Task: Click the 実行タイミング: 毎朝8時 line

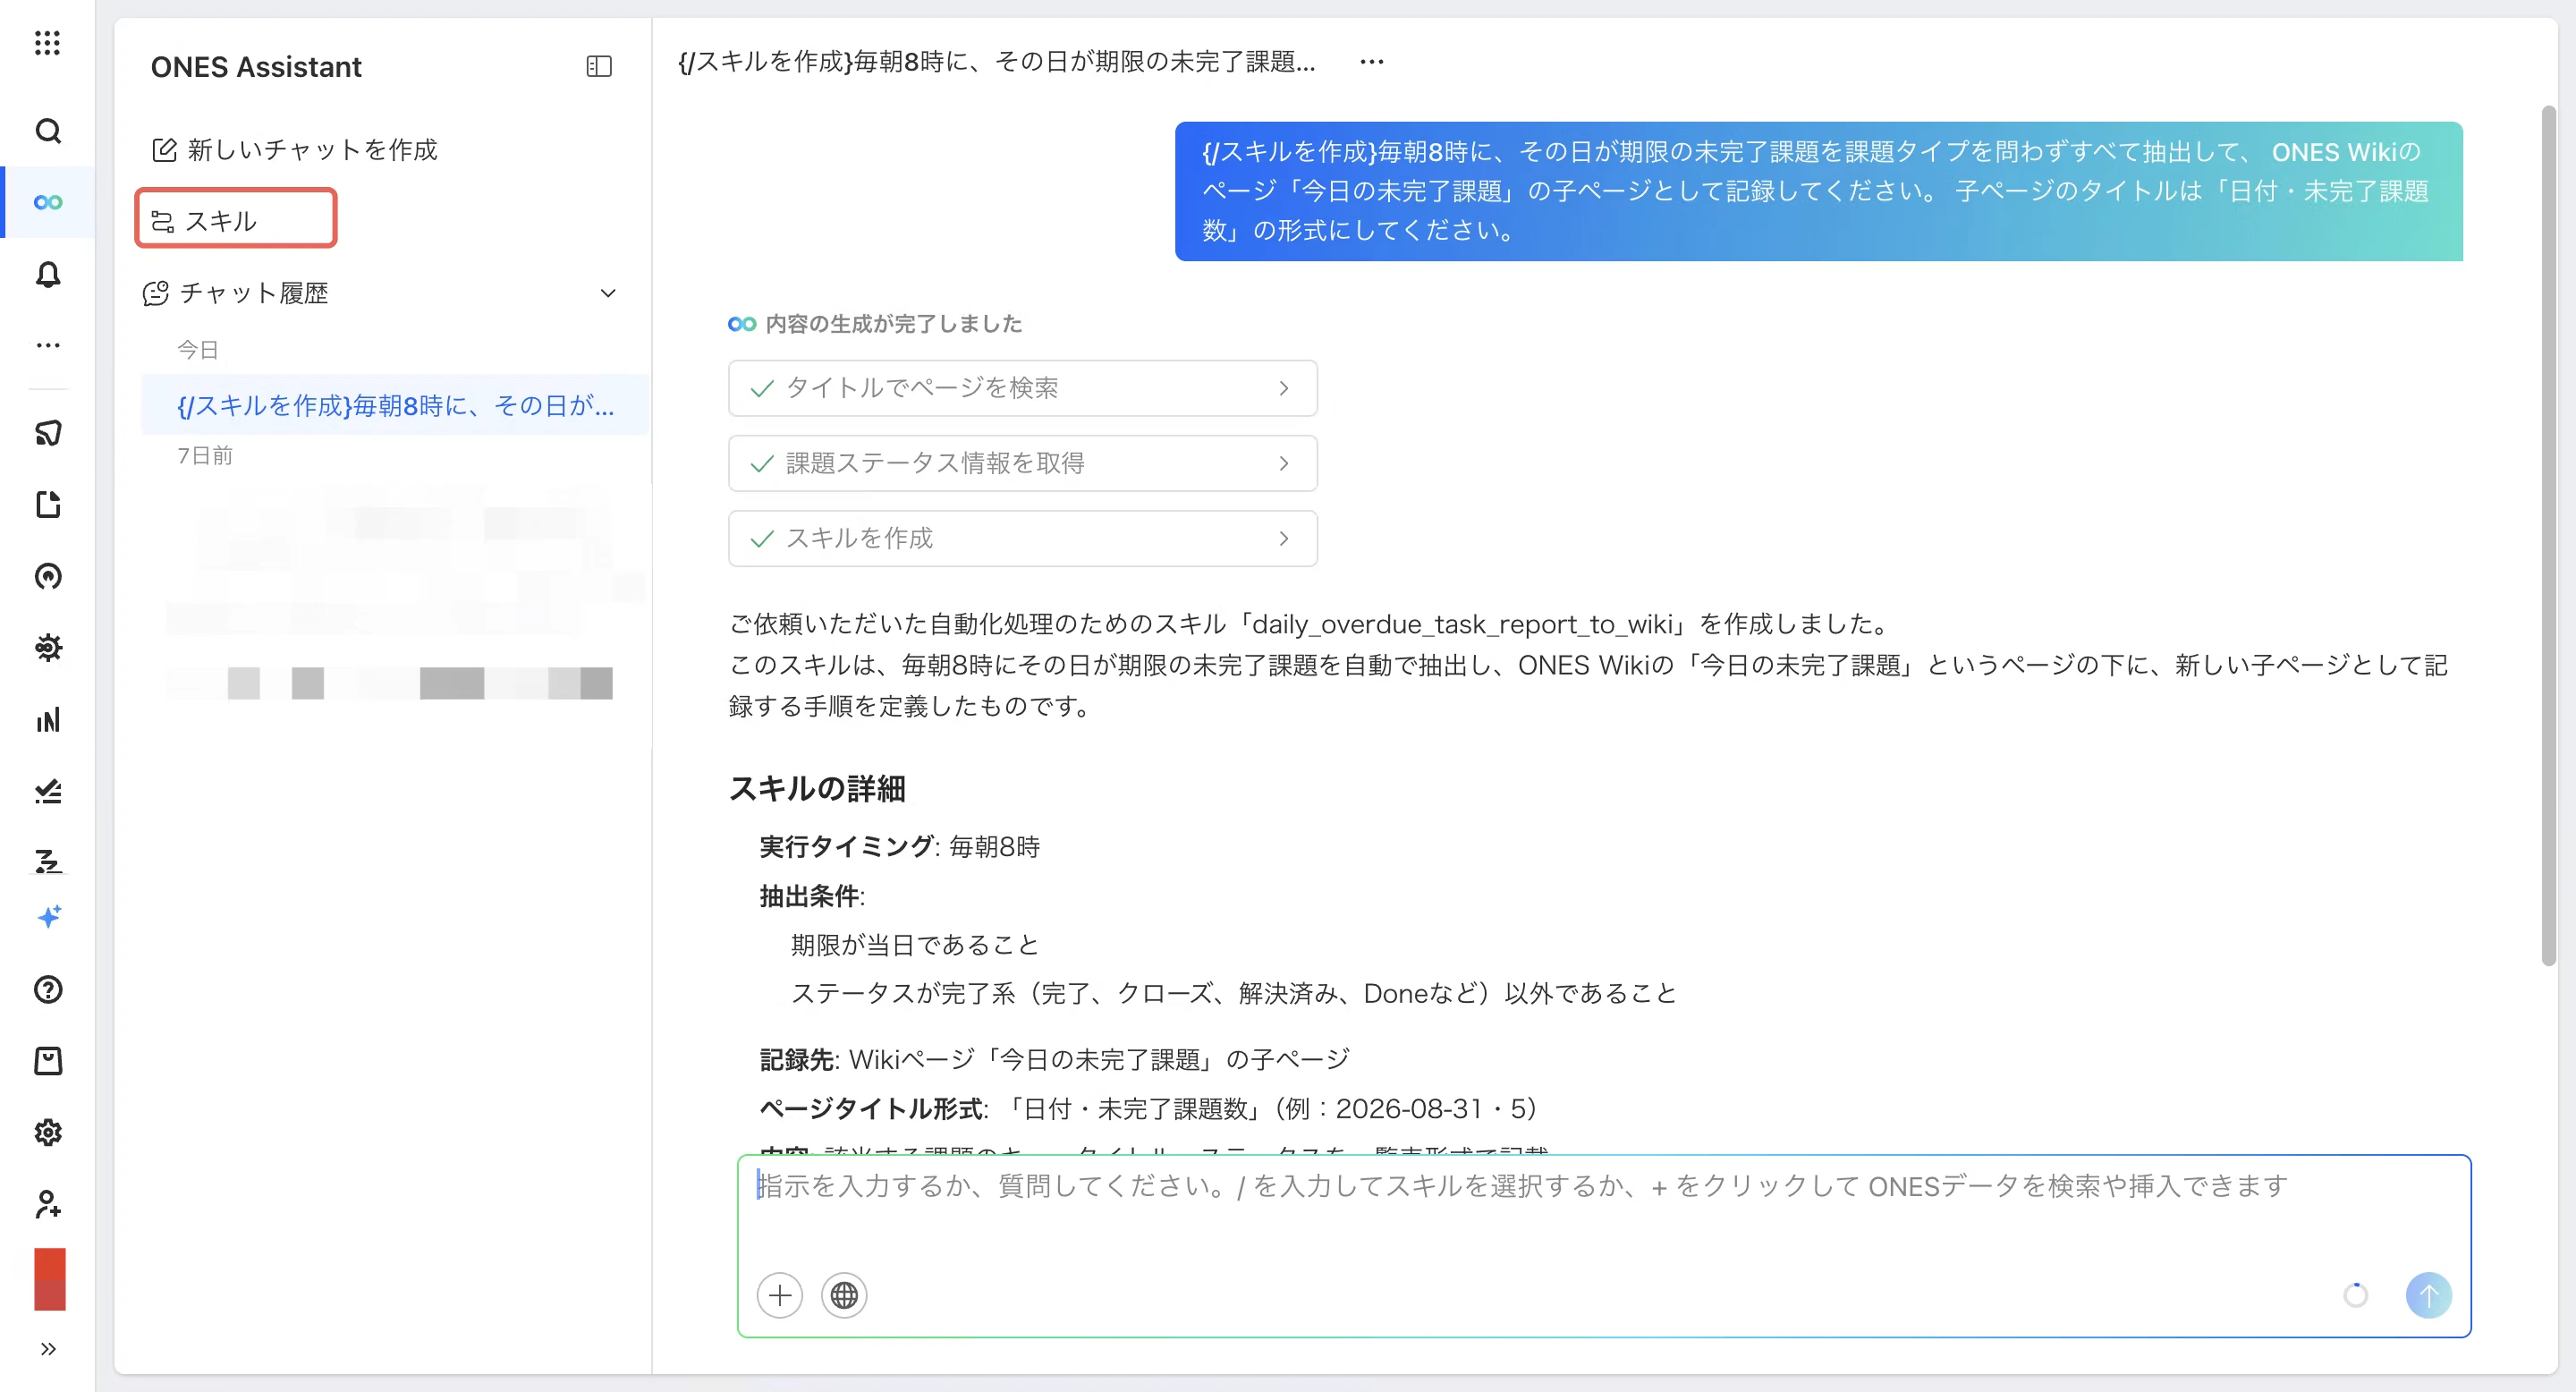Action: click(900, 846)
